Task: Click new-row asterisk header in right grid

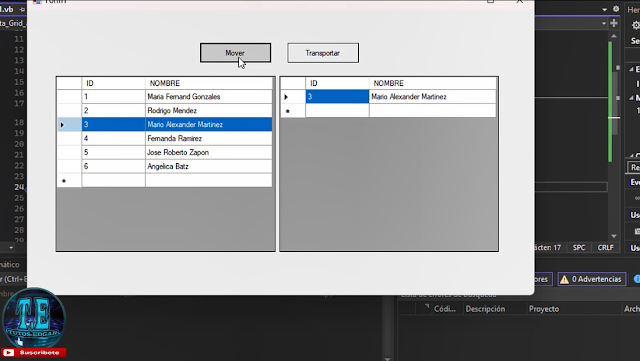Action: point(293,111)
